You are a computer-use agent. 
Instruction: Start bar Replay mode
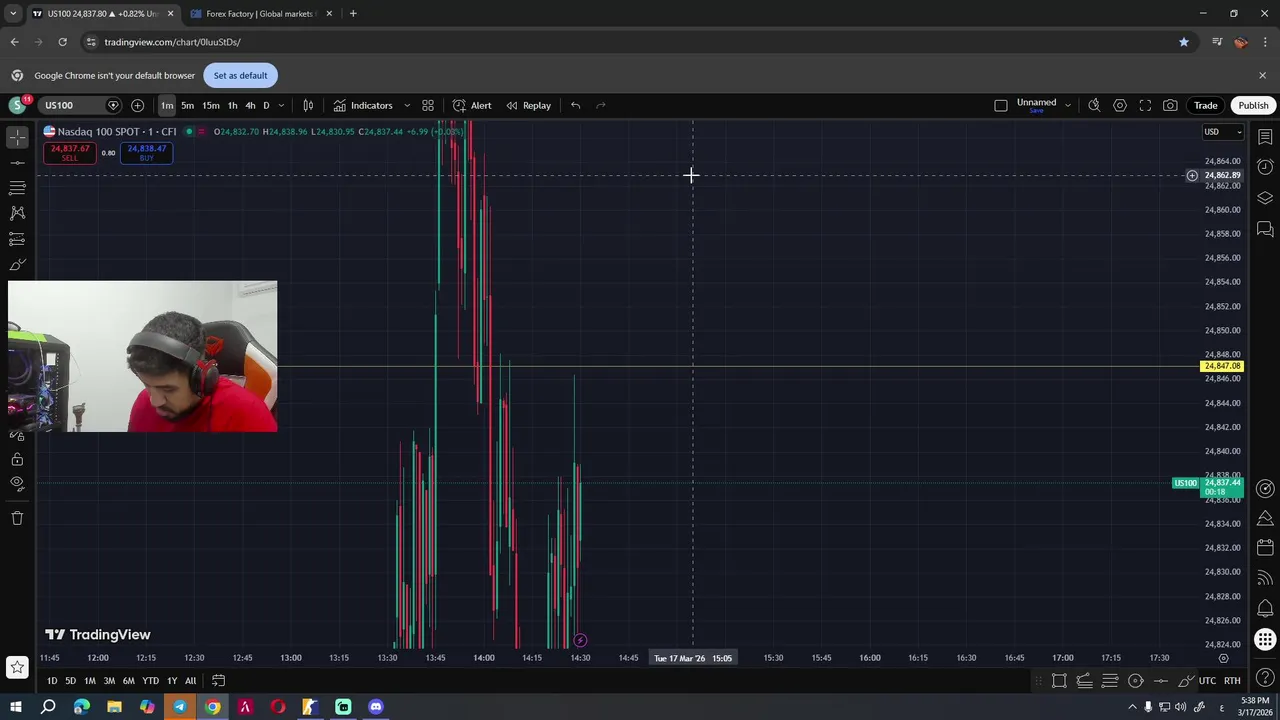[529, 105]
